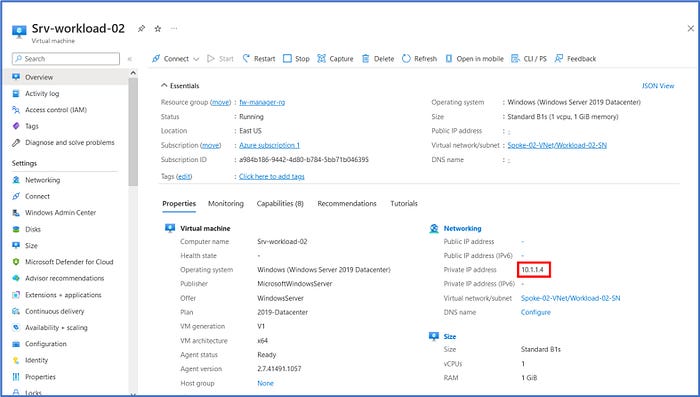Refresh the VM overview
Viewport: 700px width, 397px height.
(419, 59)
